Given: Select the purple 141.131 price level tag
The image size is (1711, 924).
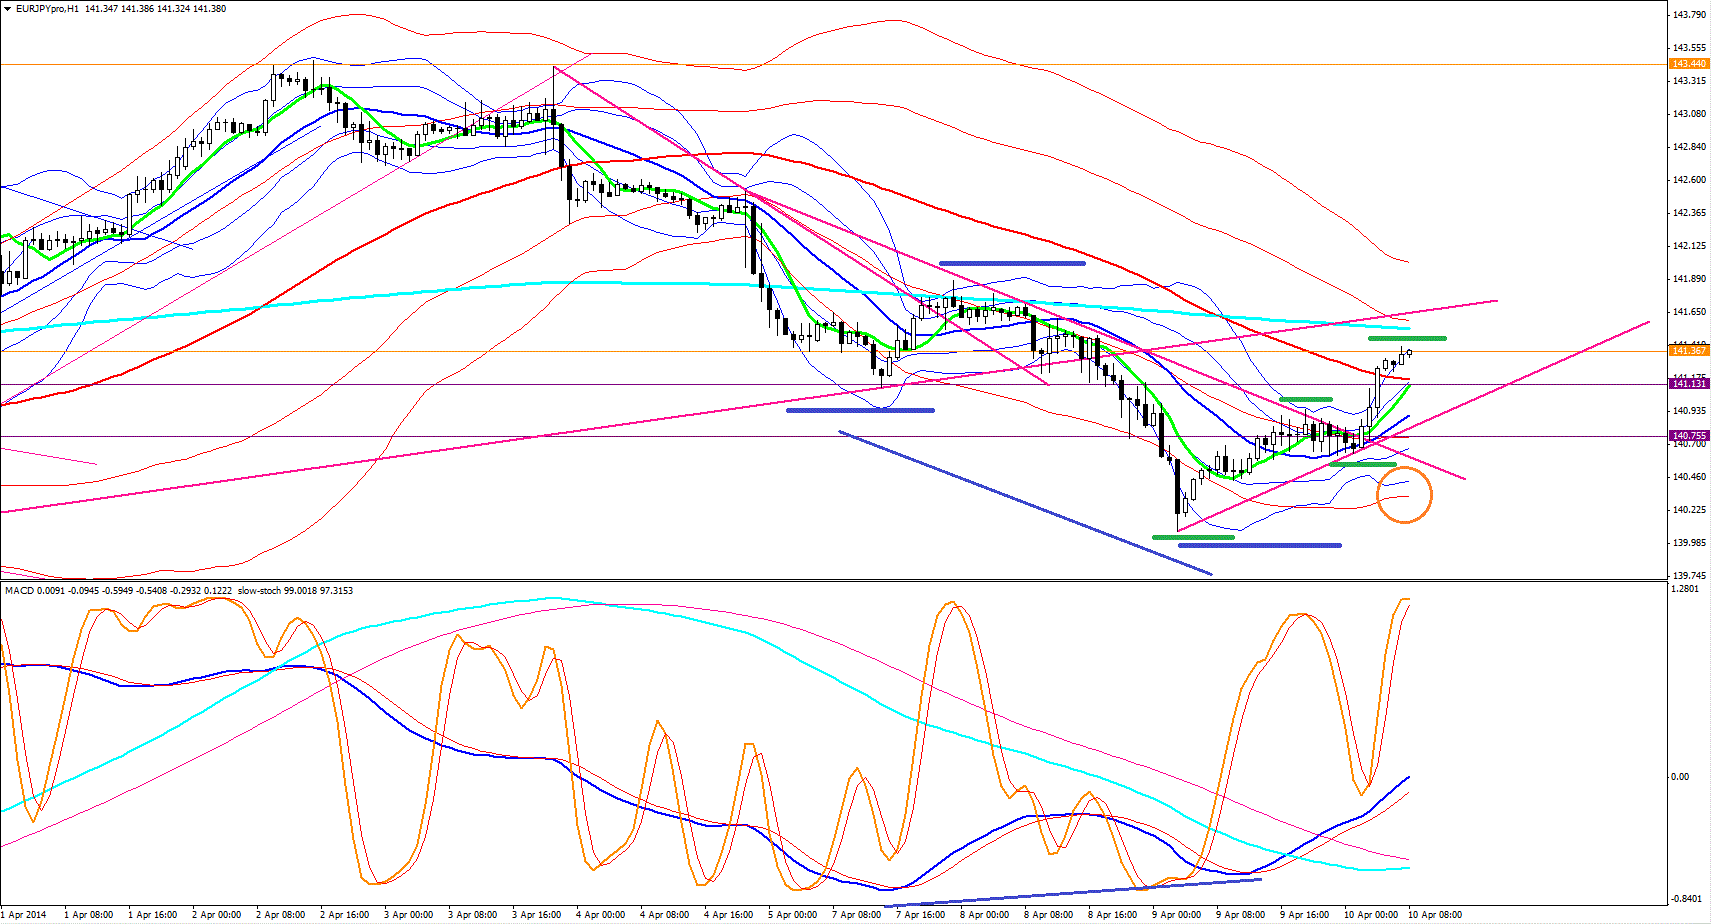Looking at the screenshot, I should coord(1689,384).
